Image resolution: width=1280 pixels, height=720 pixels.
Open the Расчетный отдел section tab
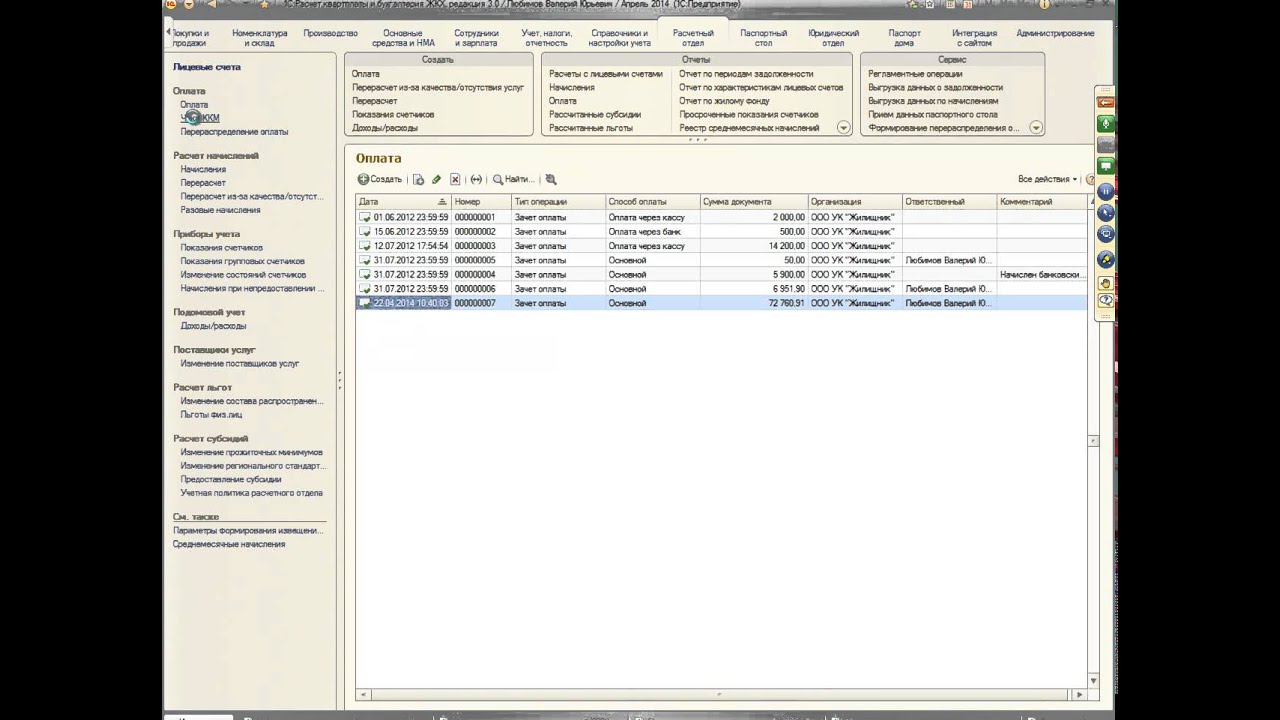(693, 38)
